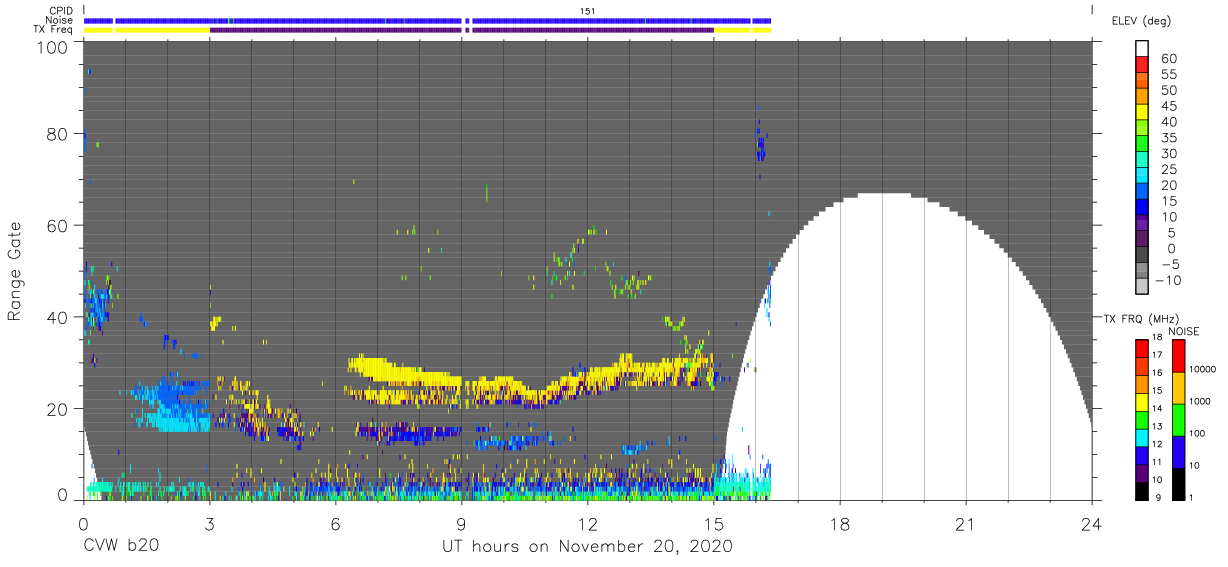Screen dimensions: 1228x567
Task: Click the CVW b20 radar label
Action: pos(120,547)
